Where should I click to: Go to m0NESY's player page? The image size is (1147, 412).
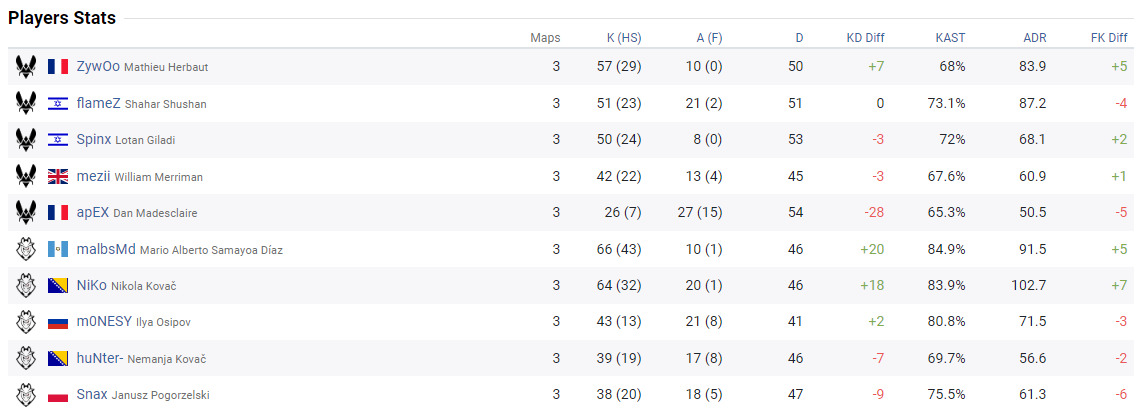104,322
